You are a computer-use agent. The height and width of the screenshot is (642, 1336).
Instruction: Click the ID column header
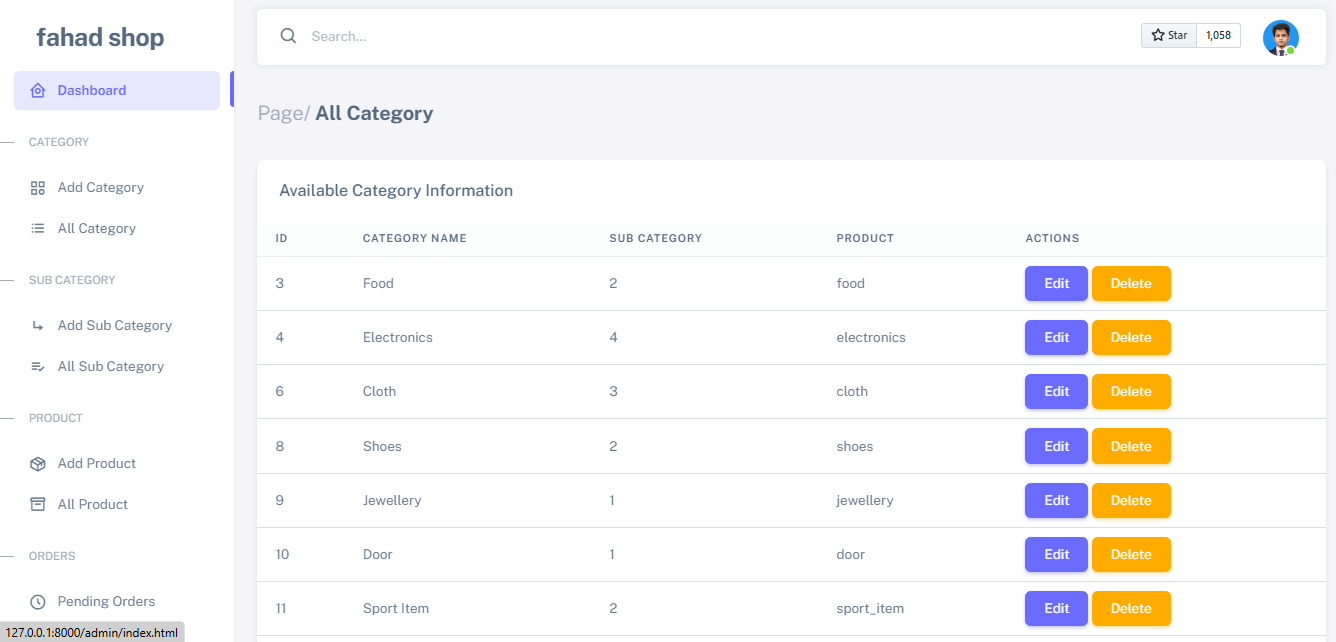coord(282,238)
